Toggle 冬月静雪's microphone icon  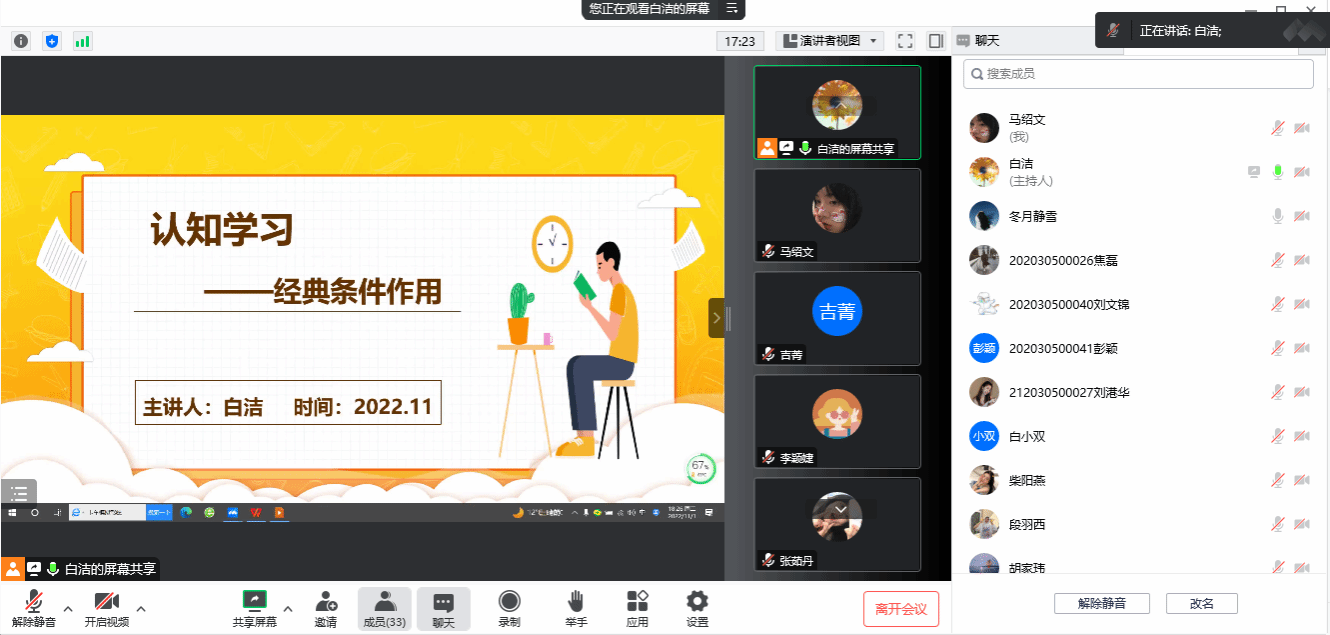pyautogui.click(x=1277, y=216)
